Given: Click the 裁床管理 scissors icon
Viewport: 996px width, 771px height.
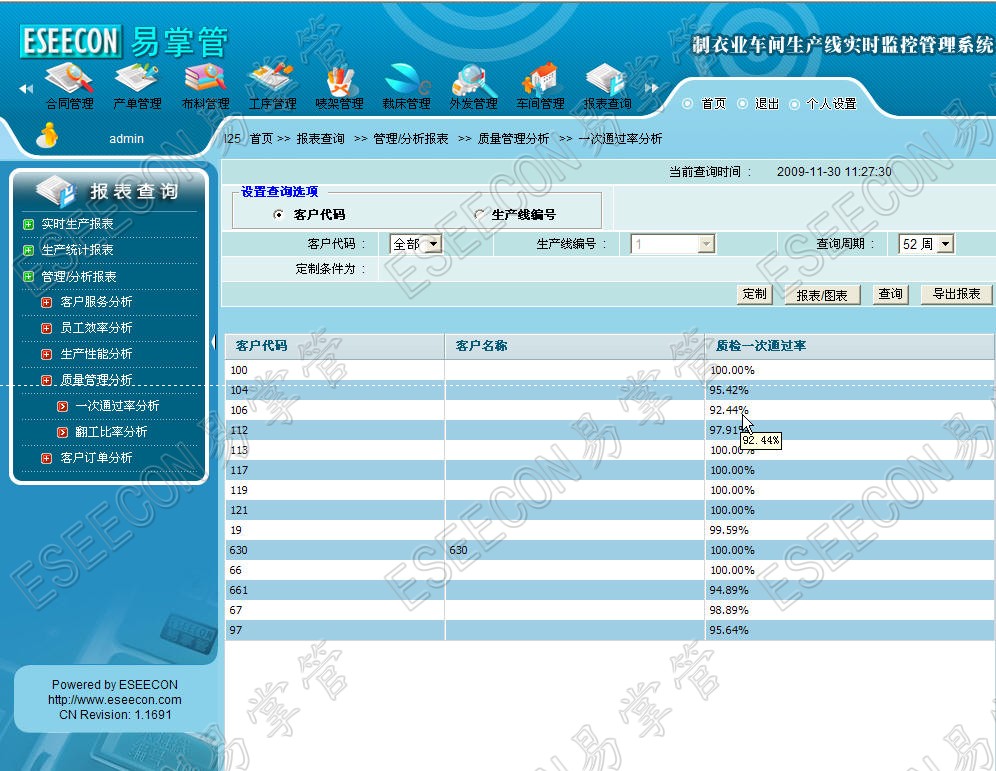Looking at the screenshot, I should [x=406, y=80].
